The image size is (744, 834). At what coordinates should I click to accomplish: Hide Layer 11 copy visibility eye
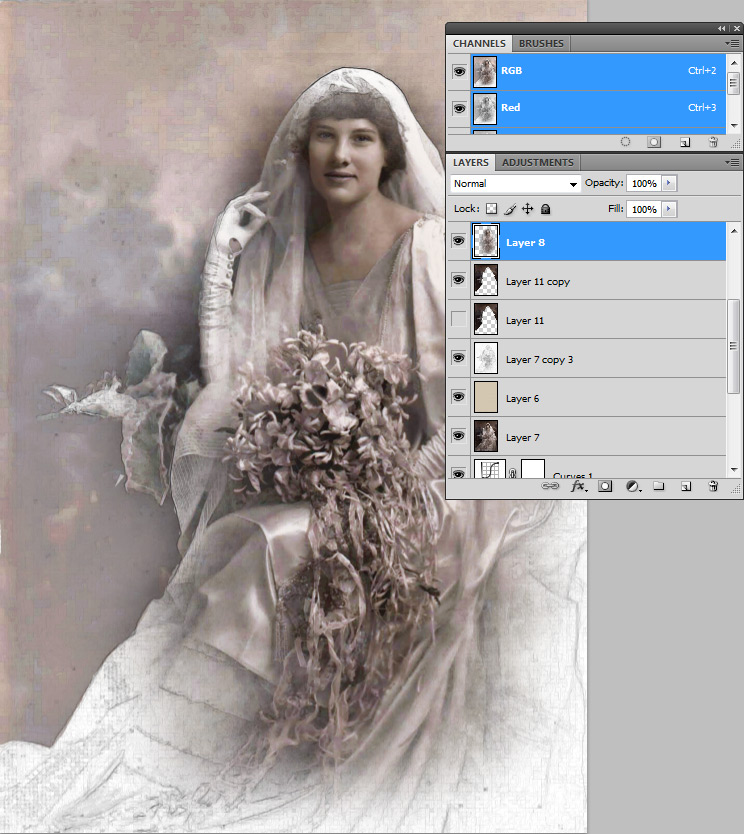(458, 280)
